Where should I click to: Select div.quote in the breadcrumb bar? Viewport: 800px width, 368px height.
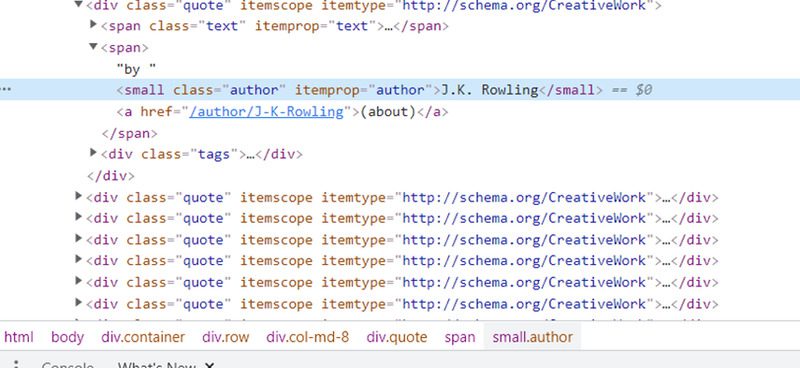[396, 337]
